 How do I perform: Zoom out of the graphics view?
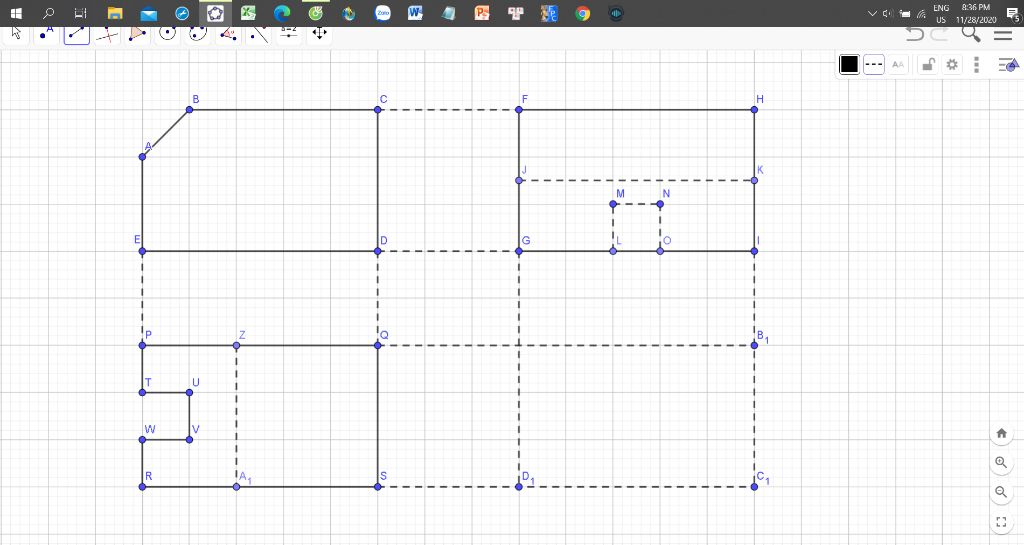click(1001, 491)
